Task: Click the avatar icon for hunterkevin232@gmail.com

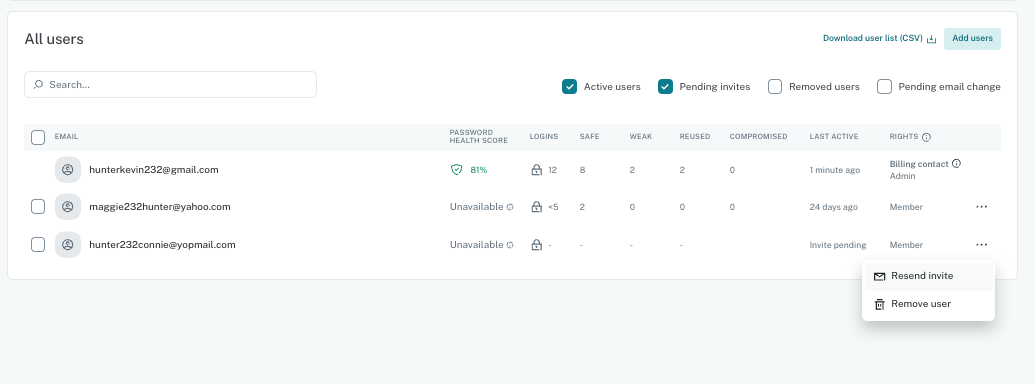Action: tap(67, 170)
